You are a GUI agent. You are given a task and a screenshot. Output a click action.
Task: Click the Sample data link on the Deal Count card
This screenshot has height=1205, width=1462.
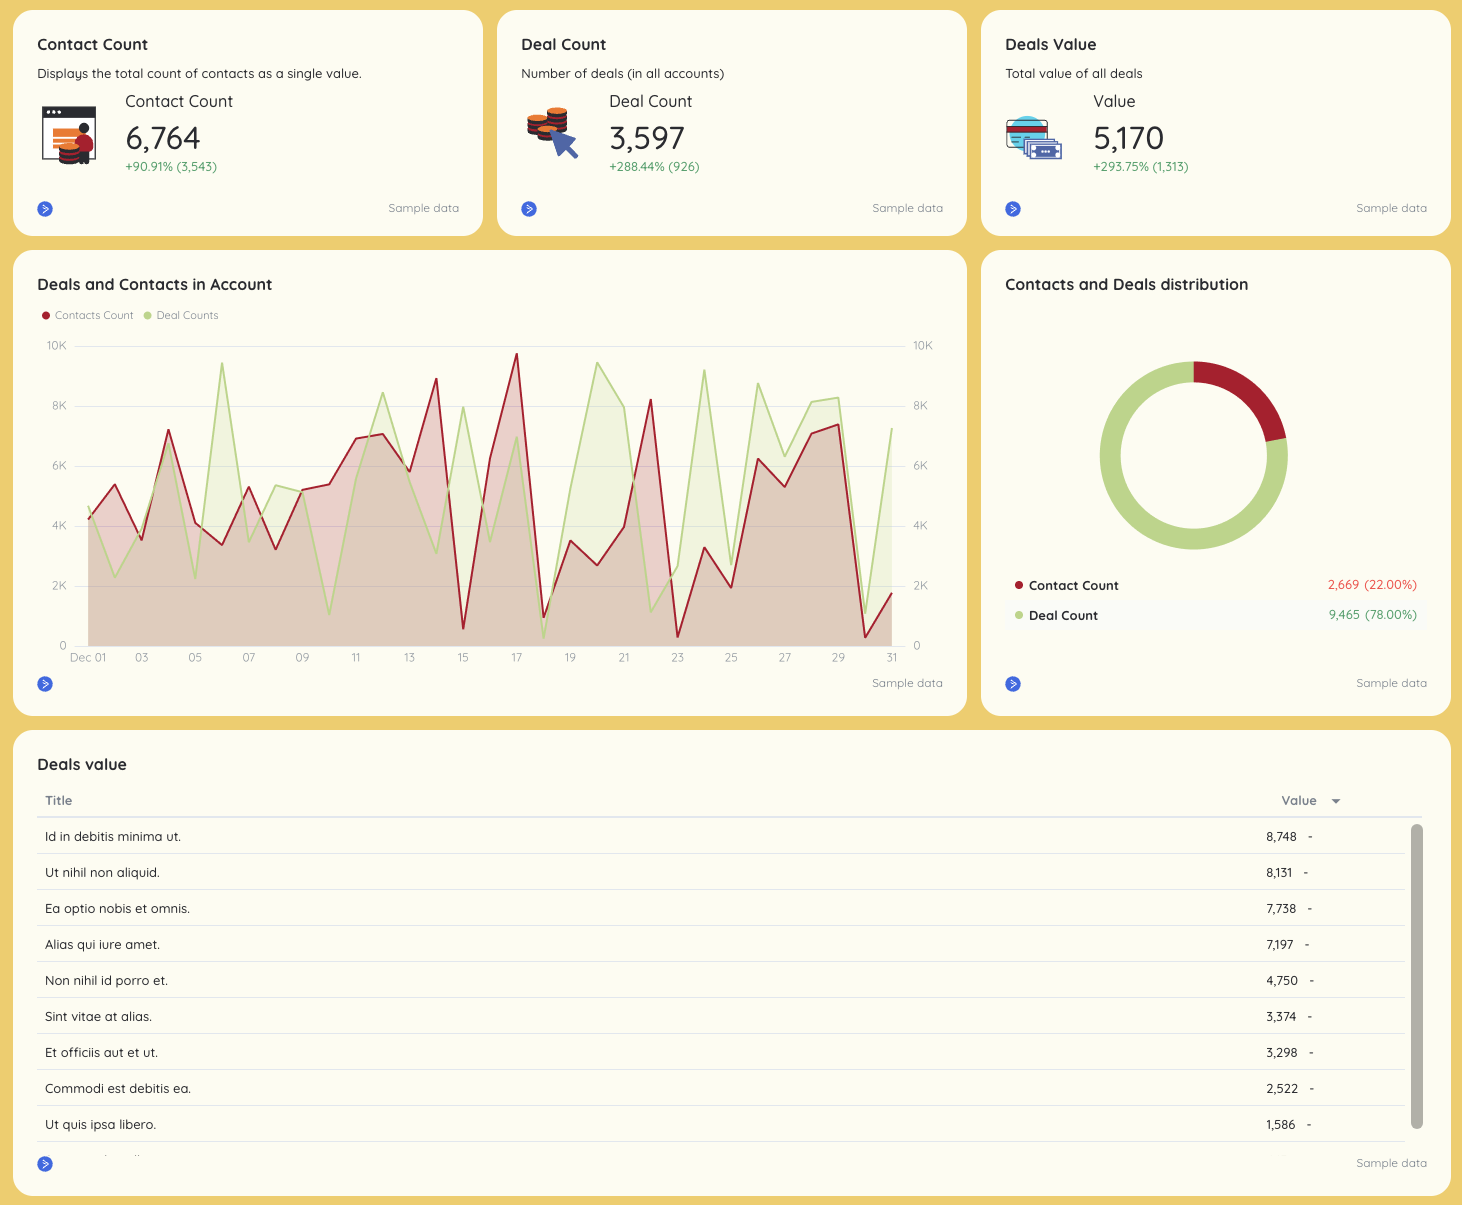tap(907, 208)
